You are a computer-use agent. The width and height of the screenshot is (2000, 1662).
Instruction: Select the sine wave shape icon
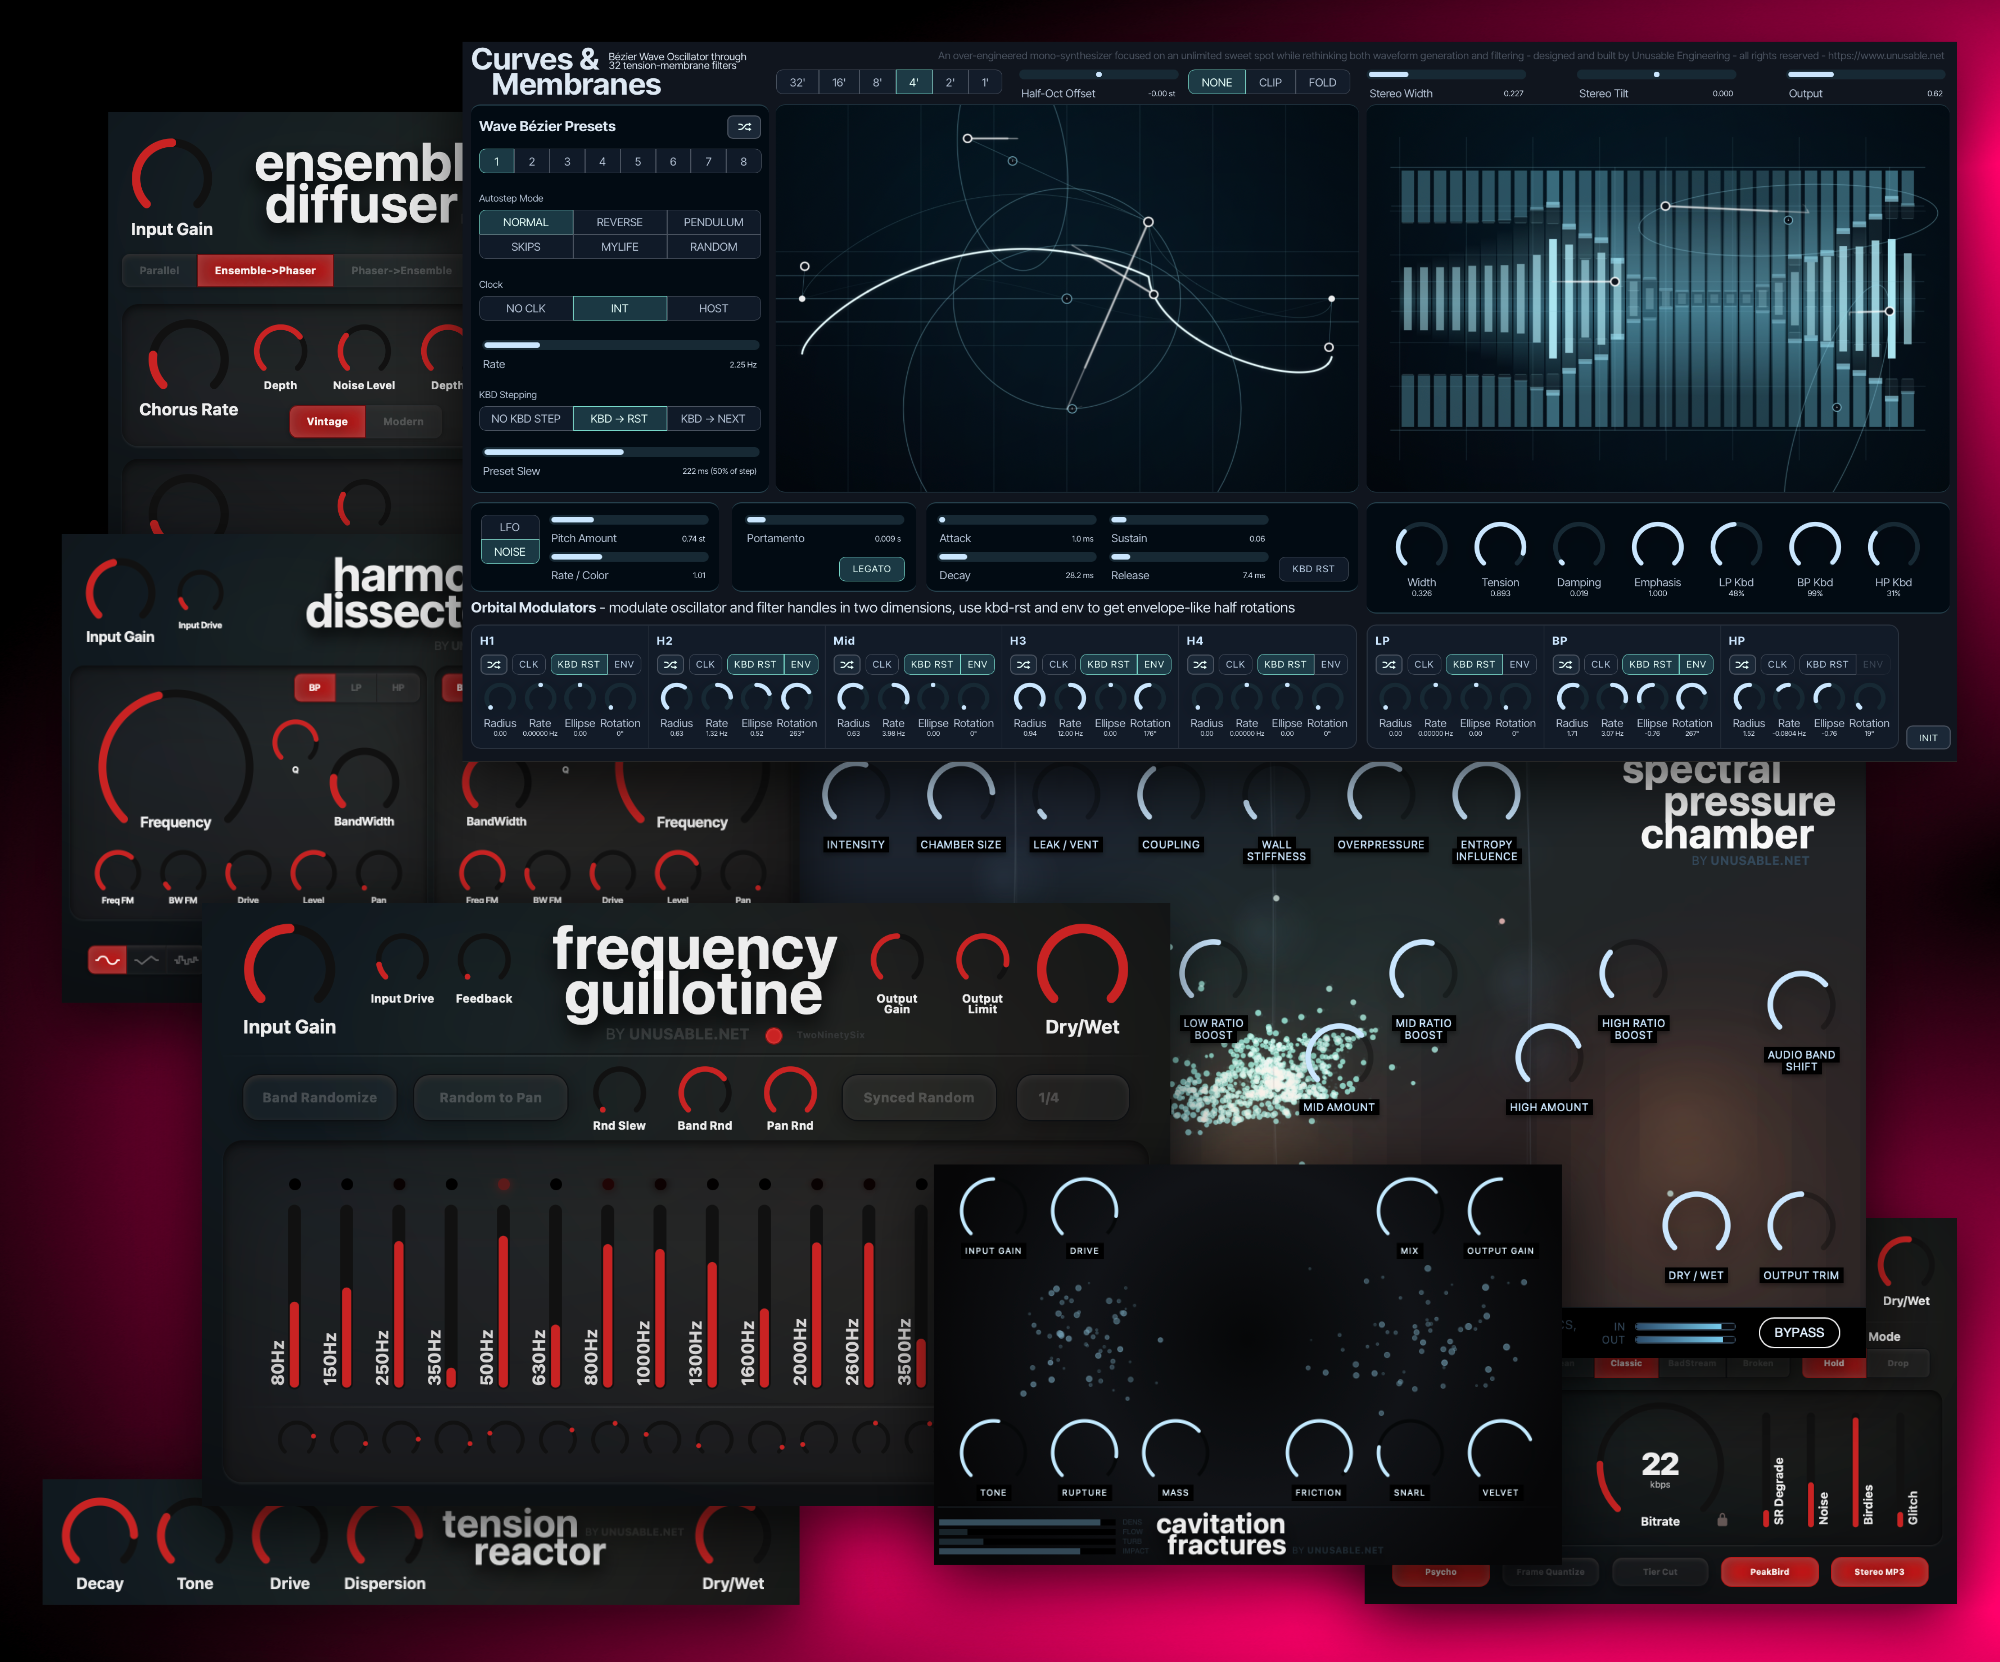click(107, 960)
